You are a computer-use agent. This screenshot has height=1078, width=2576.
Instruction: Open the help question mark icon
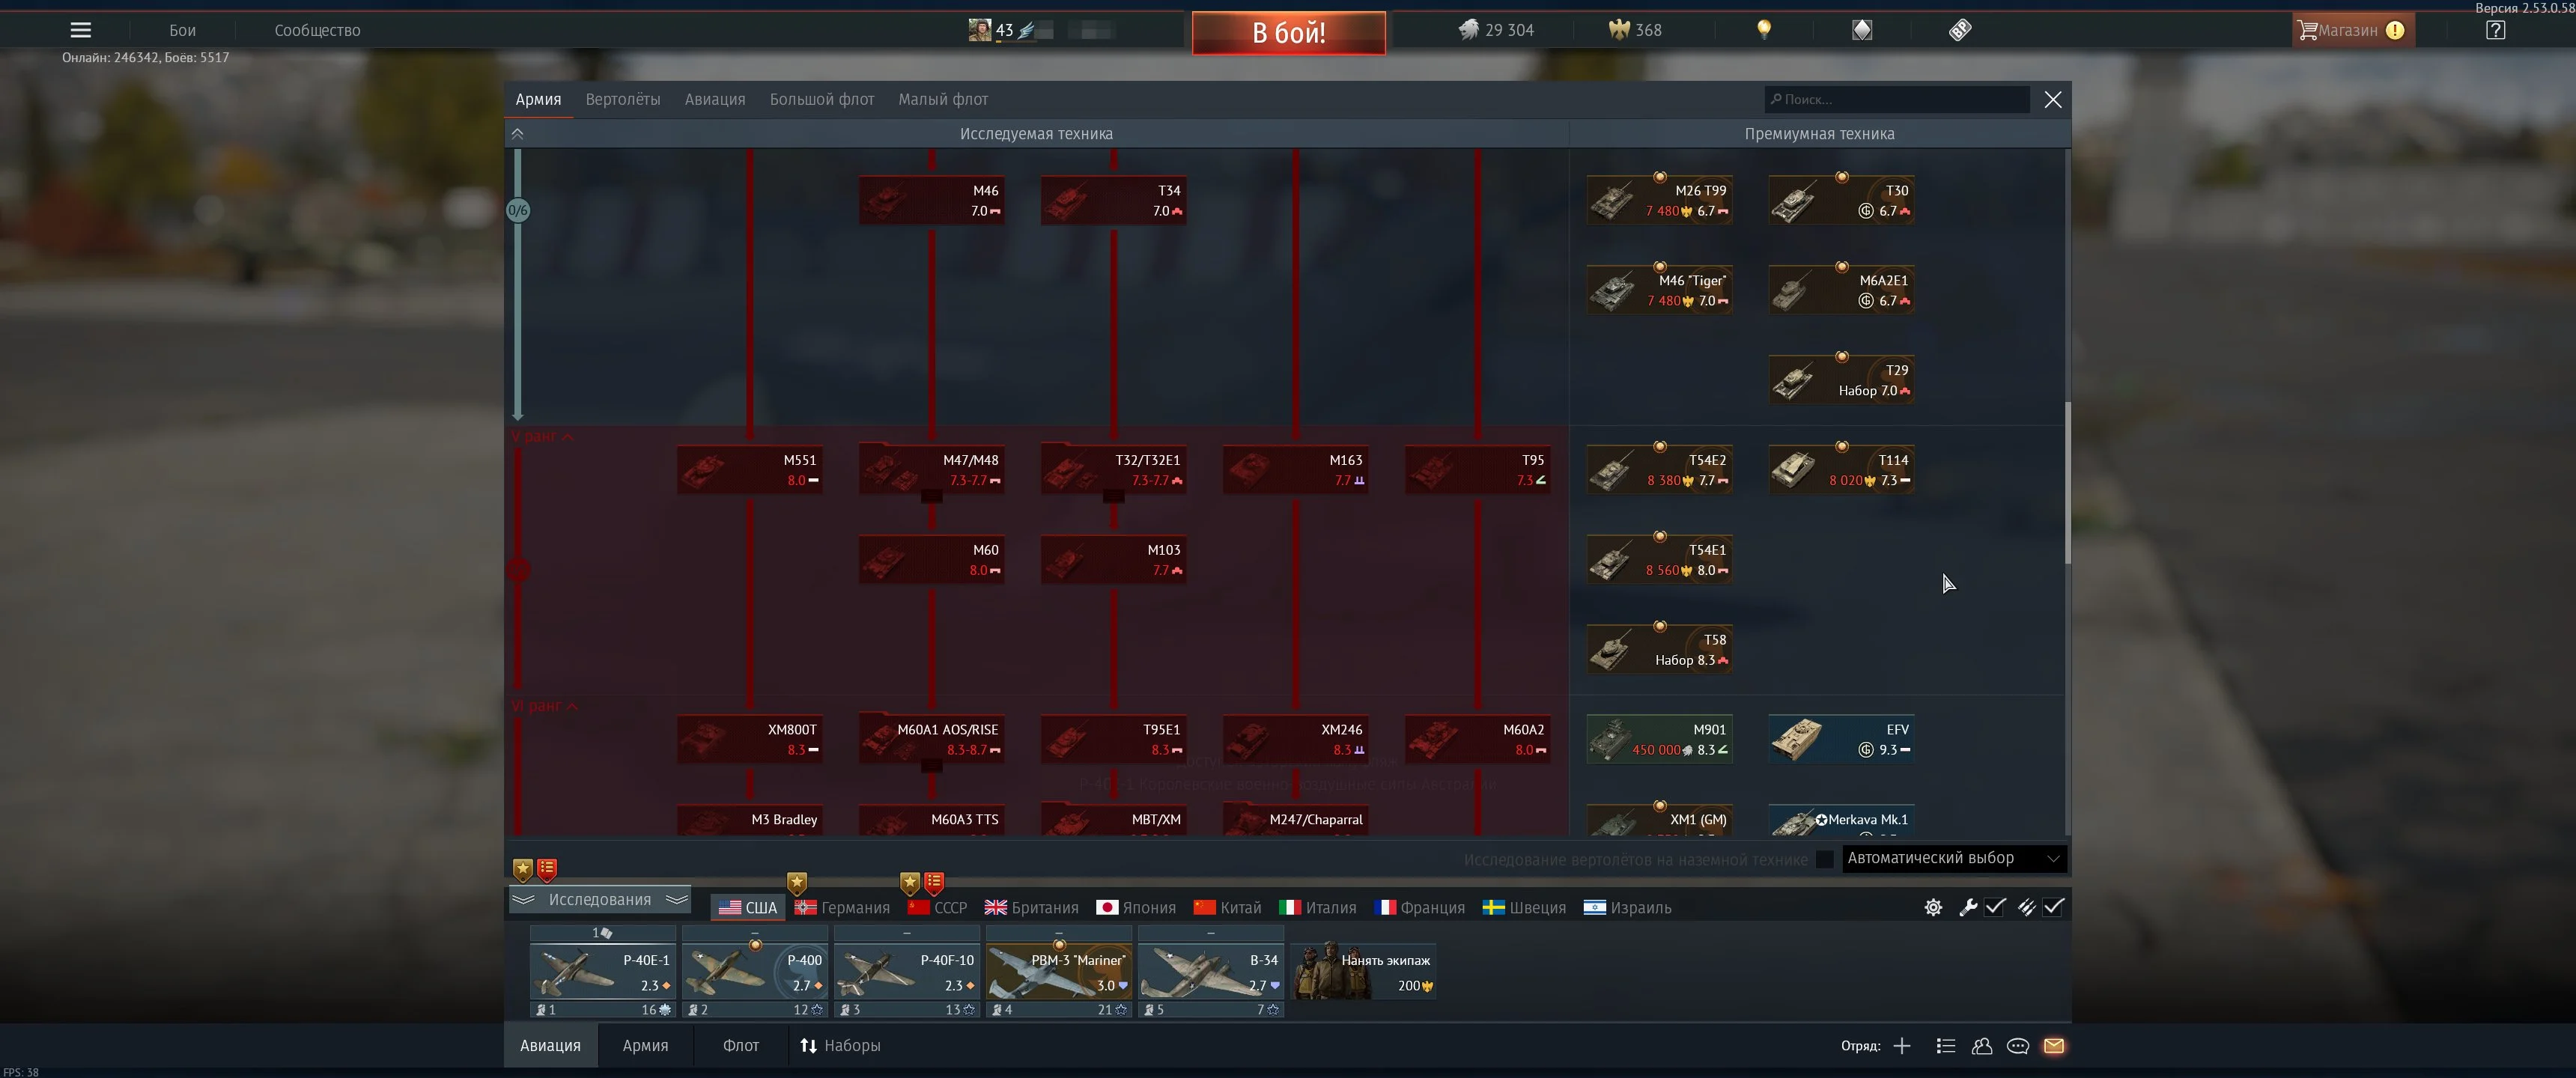tap(2495, 30)
